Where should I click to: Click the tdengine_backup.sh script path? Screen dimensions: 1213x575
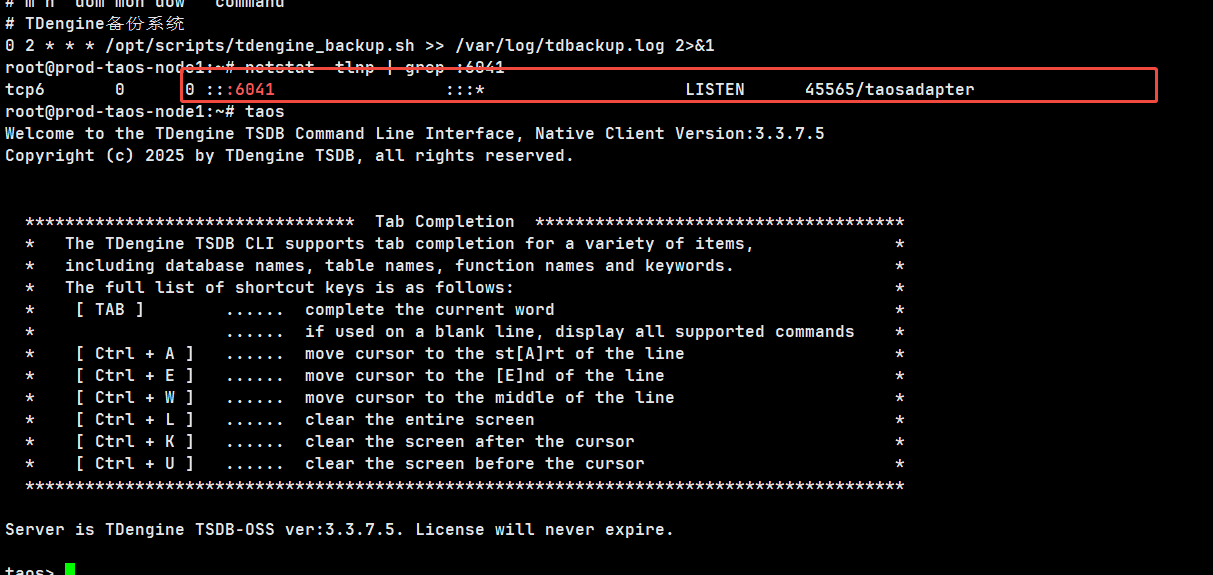coord(233,46)
